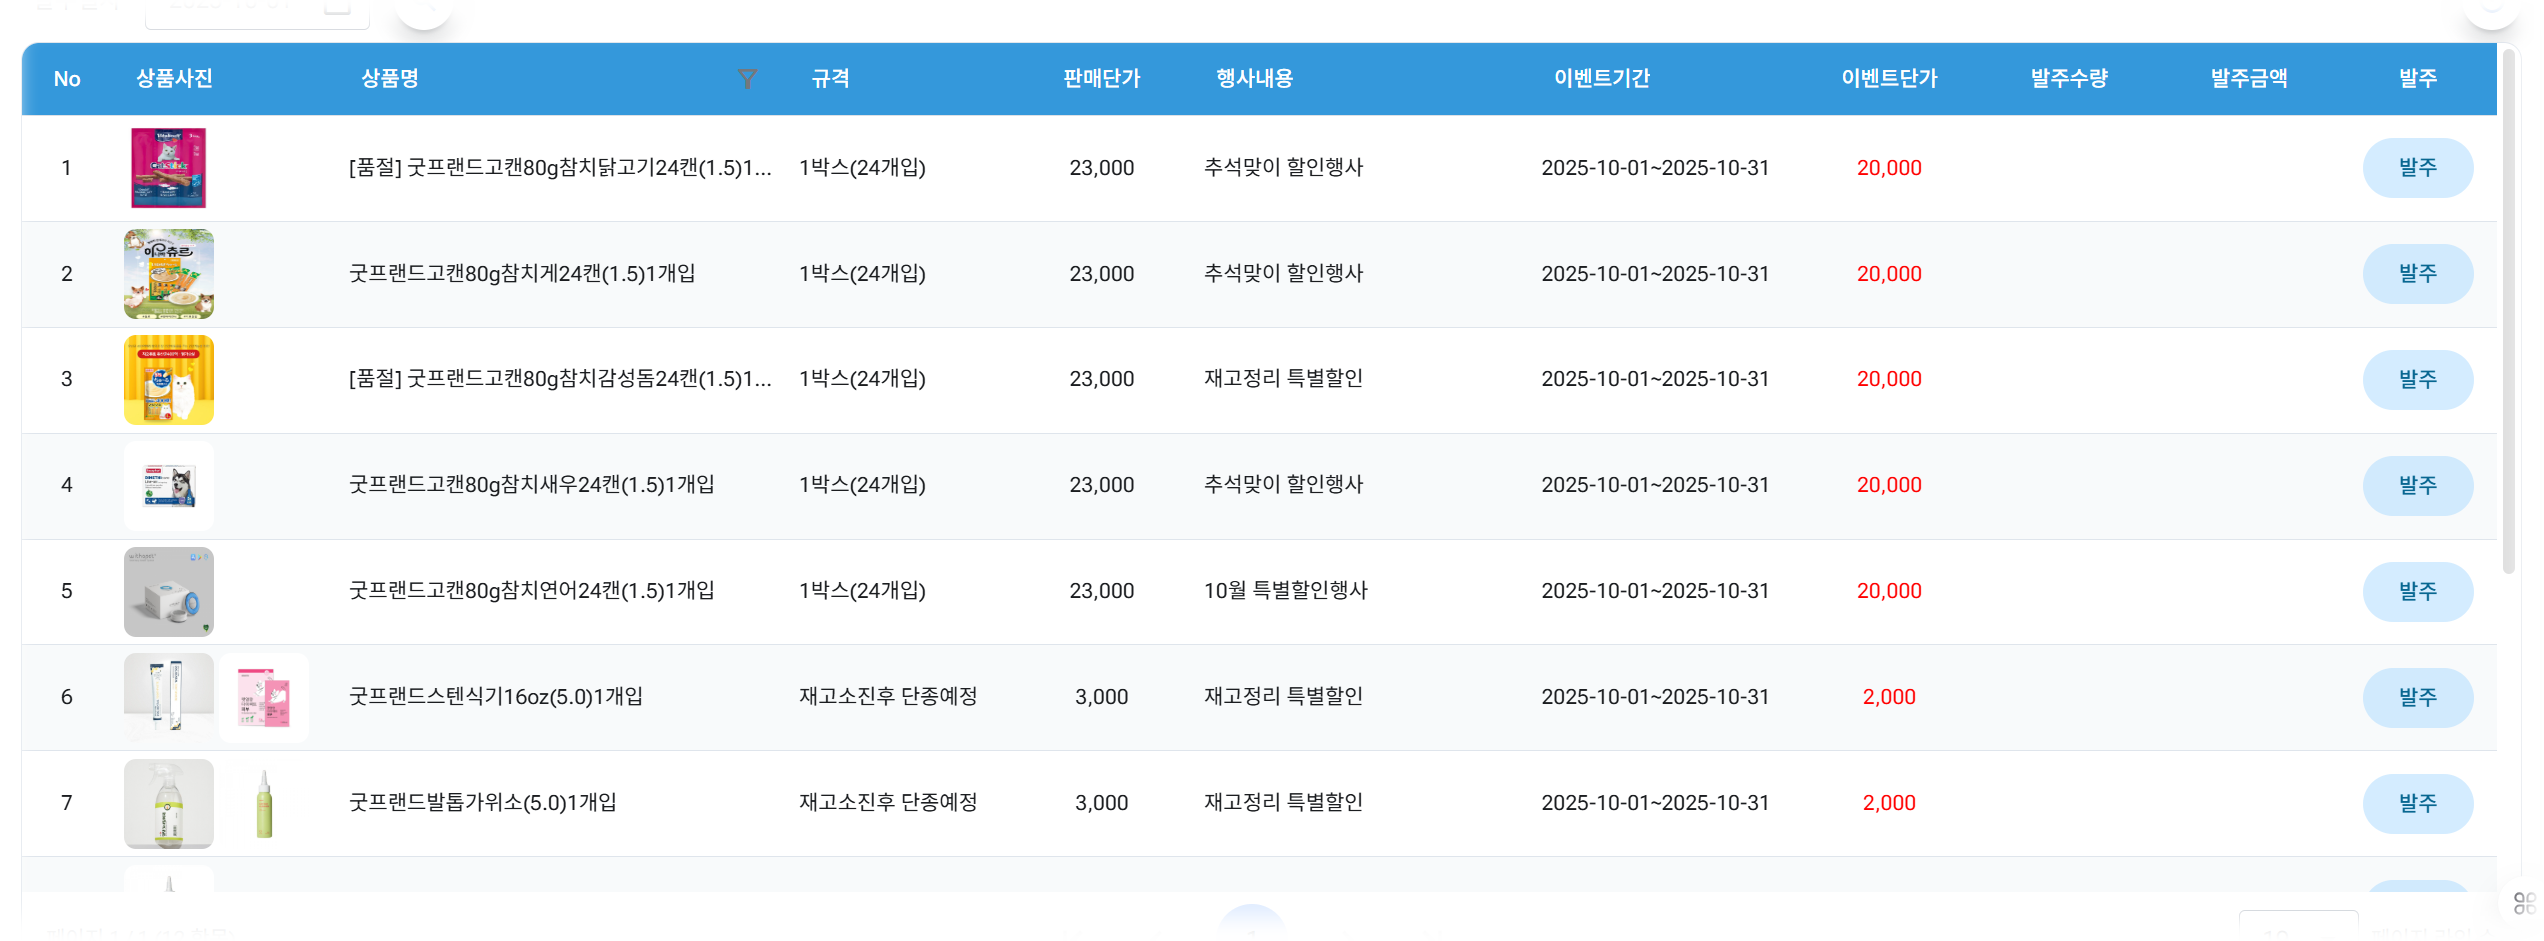Screen dimensions: 2544x941
Task: Click the filter icon in 상품명 column
Action: click(746, 79)
